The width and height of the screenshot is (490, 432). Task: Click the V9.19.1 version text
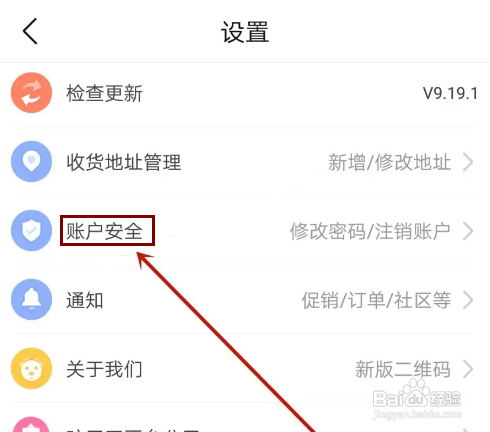pos(450,93)
